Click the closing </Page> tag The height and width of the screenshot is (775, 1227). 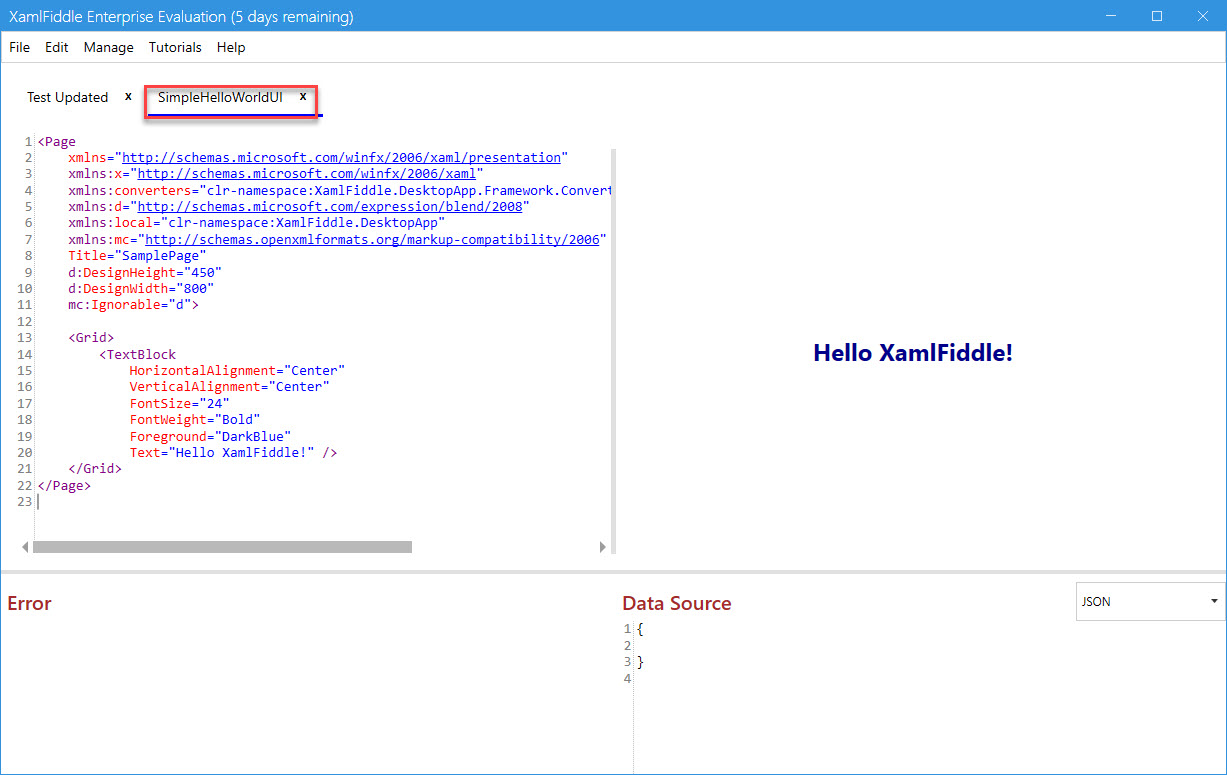[x=64, y=485]
